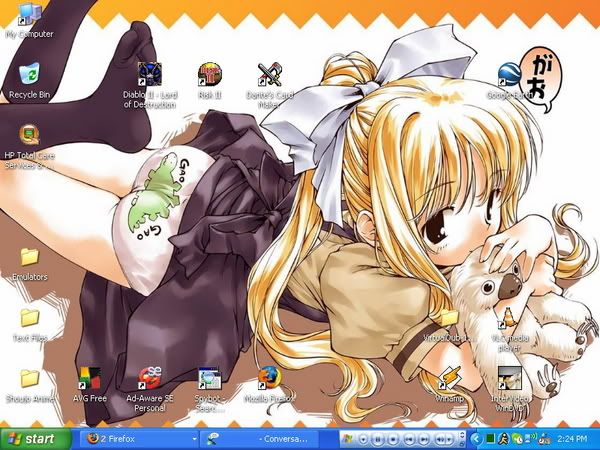Click the green square tray icon
The width and height of the screenshot is (600, 450).
pos(491,439)
